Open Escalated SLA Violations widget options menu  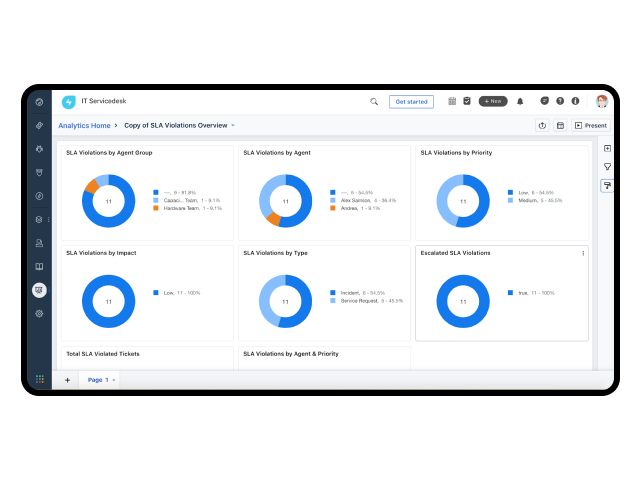[583, 253]
